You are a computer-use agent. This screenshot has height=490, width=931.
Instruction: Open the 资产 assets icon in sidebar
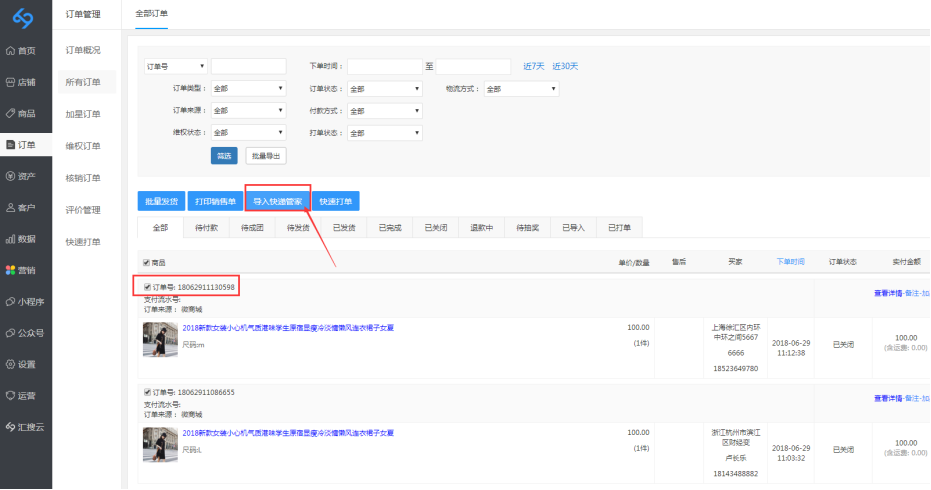10,176
